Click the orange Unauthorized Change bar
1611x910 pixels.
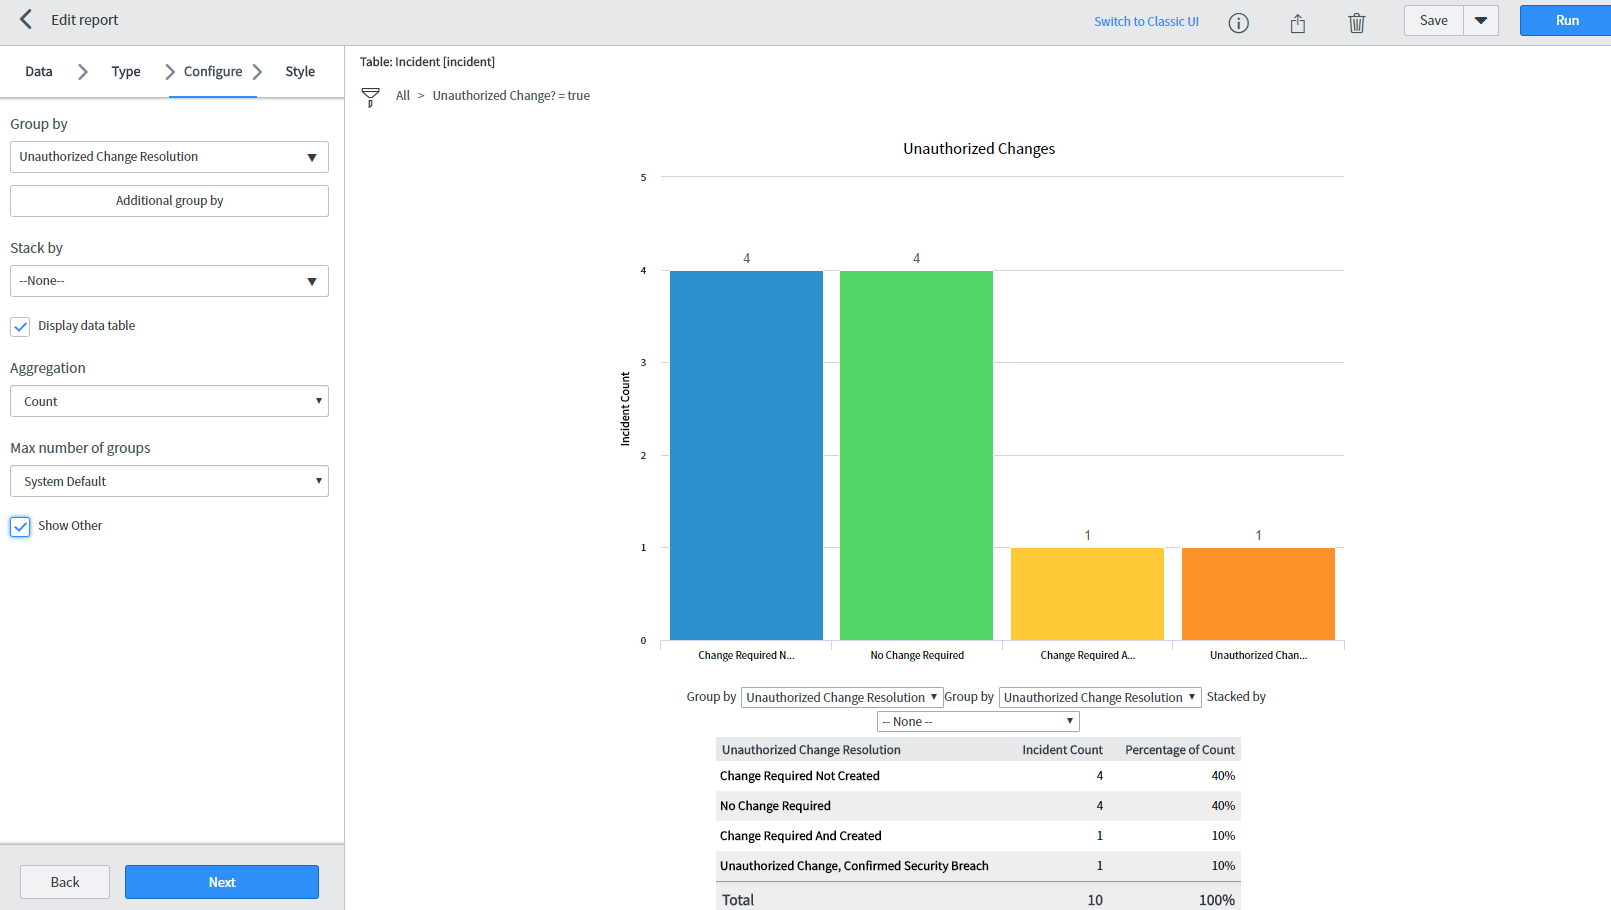click(x=1258, y=594)
